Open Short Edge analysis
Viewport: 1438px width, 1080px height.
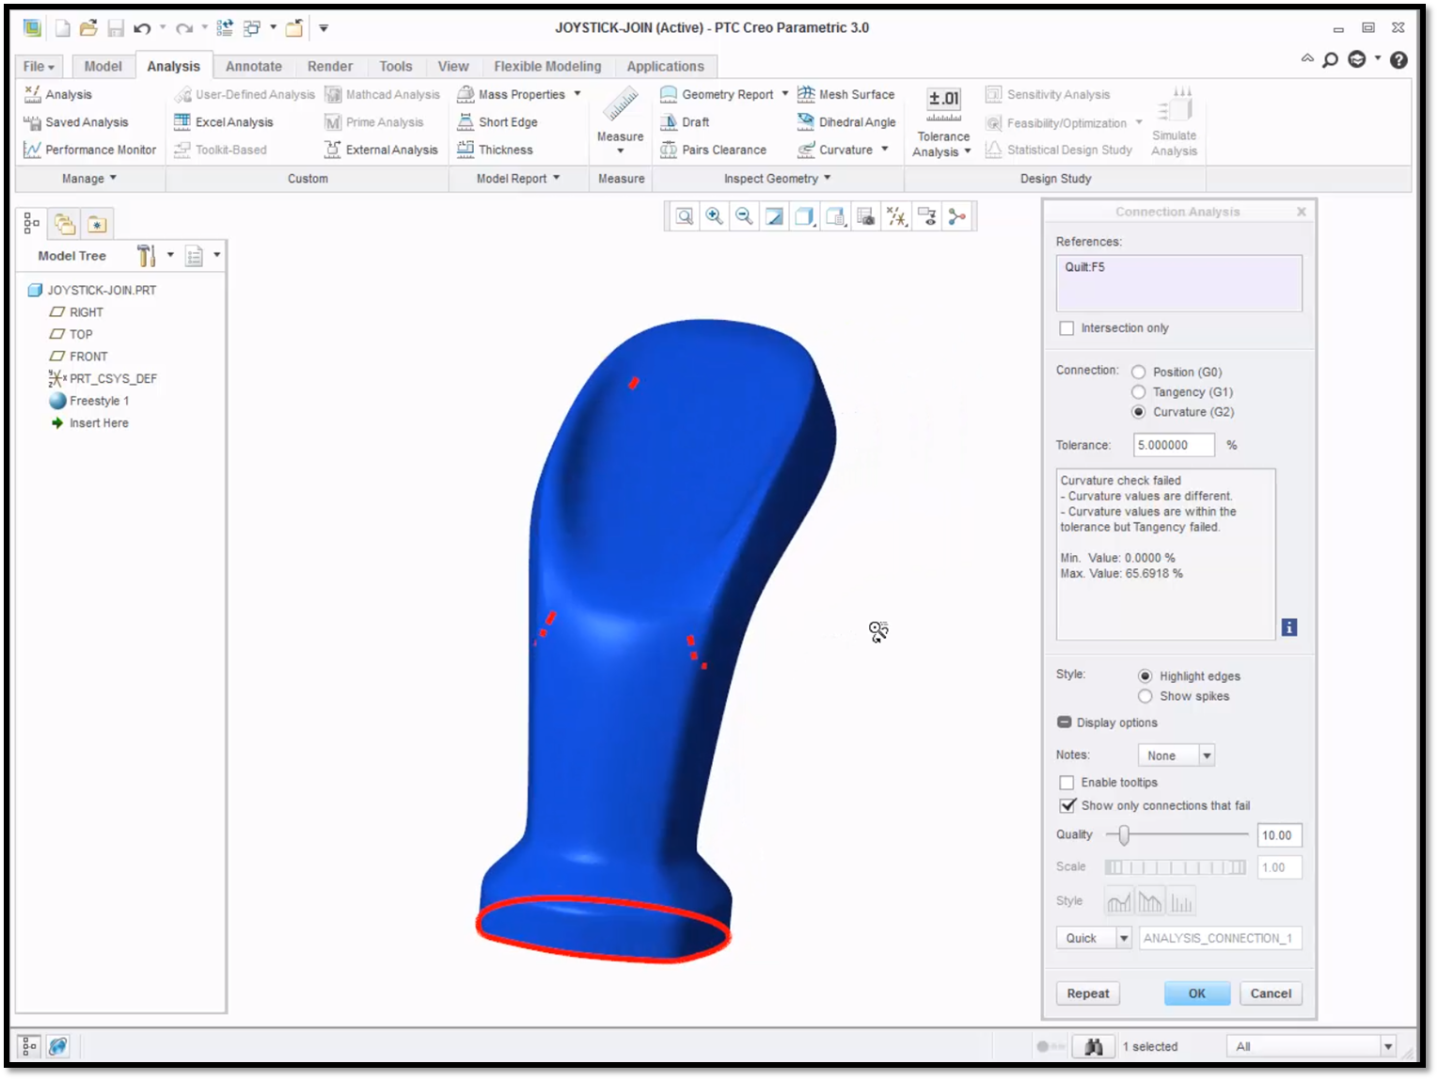497,122
